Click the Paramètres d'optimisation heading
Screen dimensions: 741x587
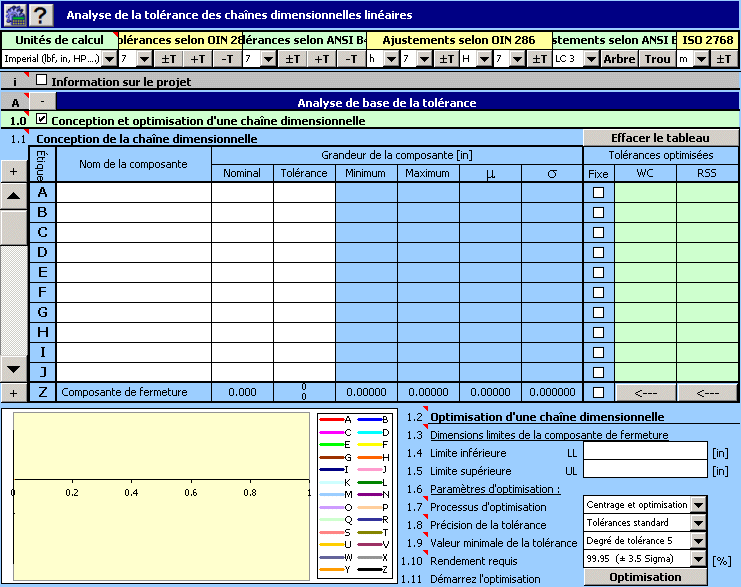point(495,489)
